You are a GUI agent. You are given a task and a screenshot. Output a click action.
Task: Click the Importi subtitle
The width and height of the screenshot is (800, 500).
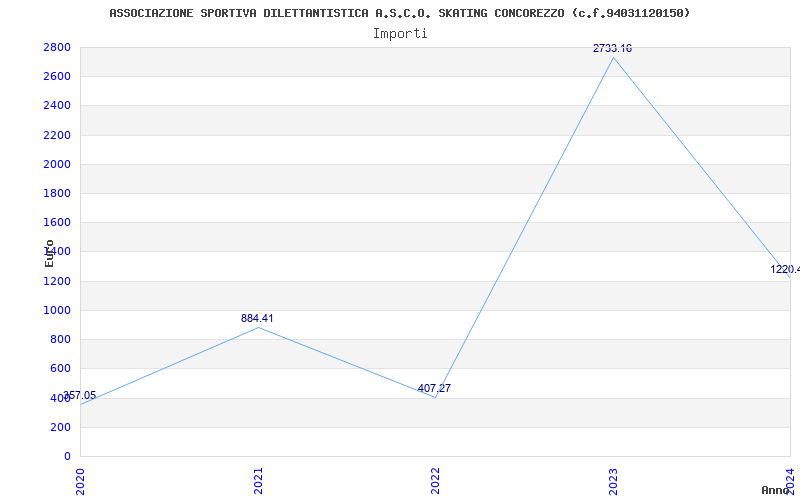pos(400,34)
